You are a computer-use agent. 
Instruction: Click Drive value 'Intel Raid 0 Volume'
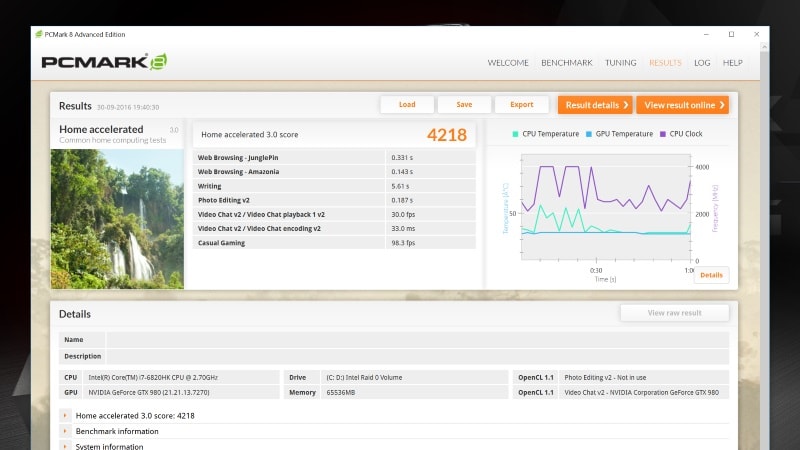pos(364,378)
